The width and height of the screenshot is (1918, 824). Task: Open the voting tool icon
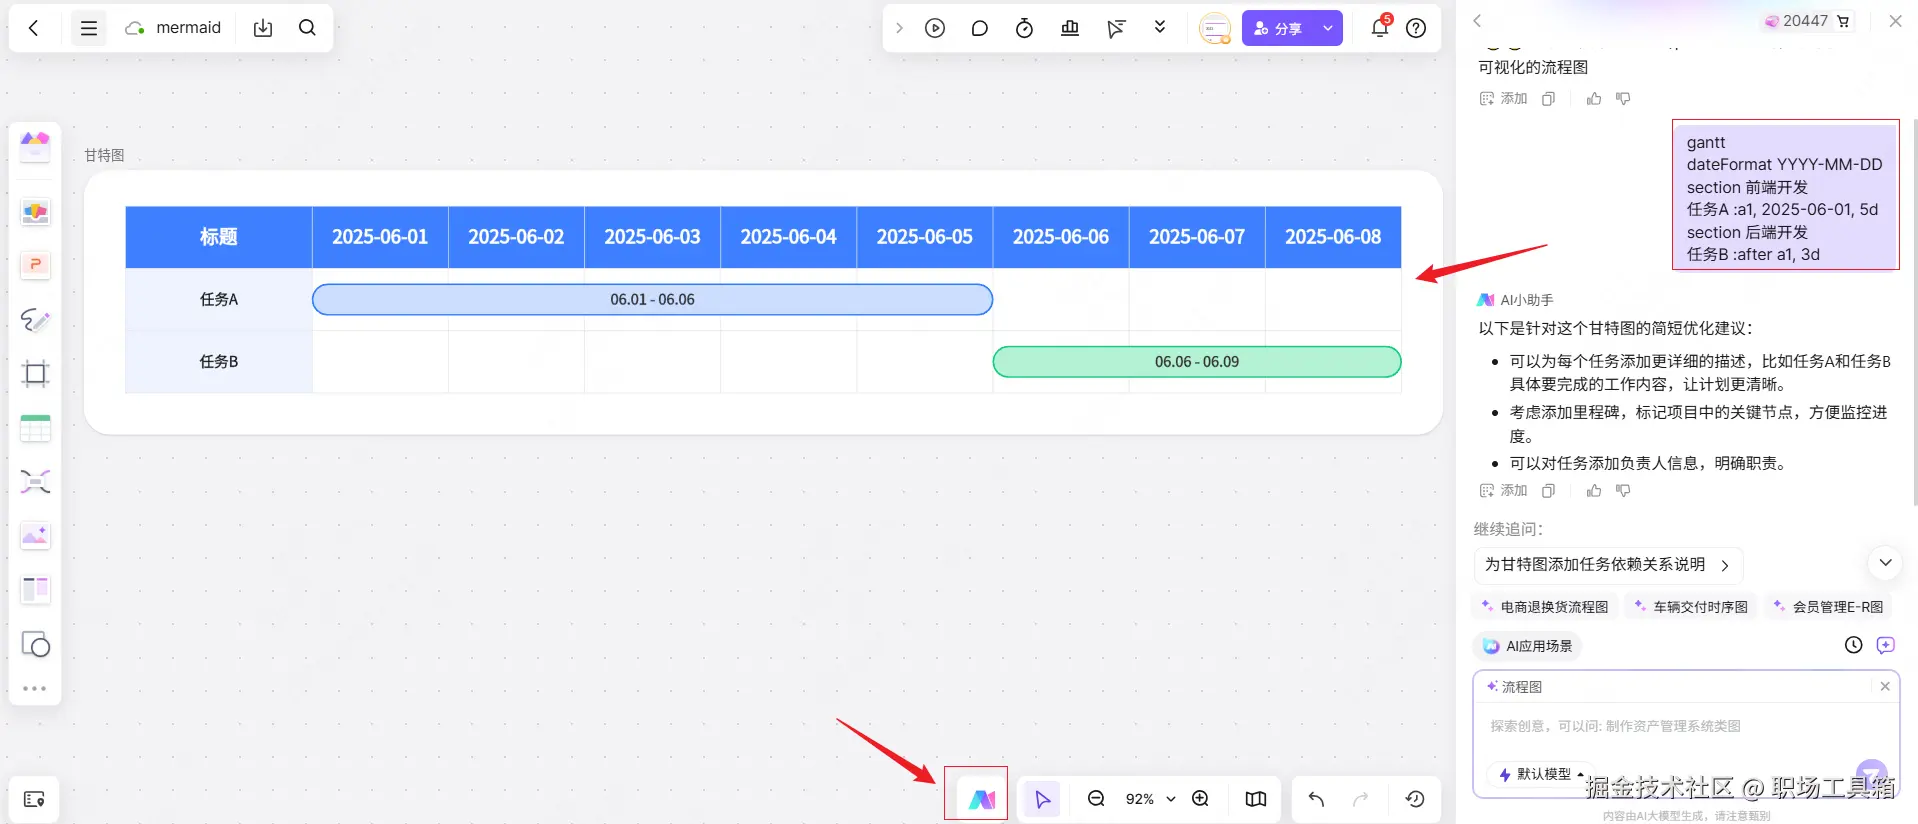click(x=1070, y=28)
